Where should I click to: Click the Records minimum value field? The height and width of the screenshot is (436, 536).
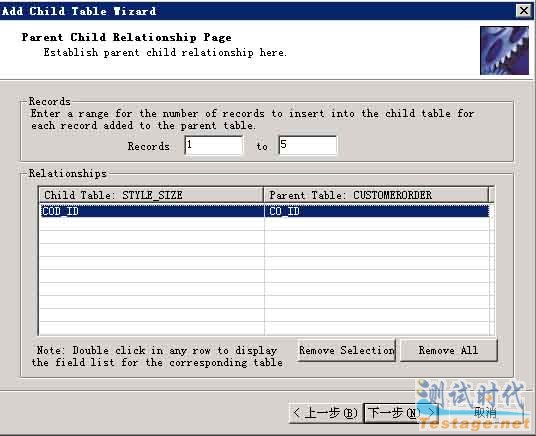[x=214, y=145]
